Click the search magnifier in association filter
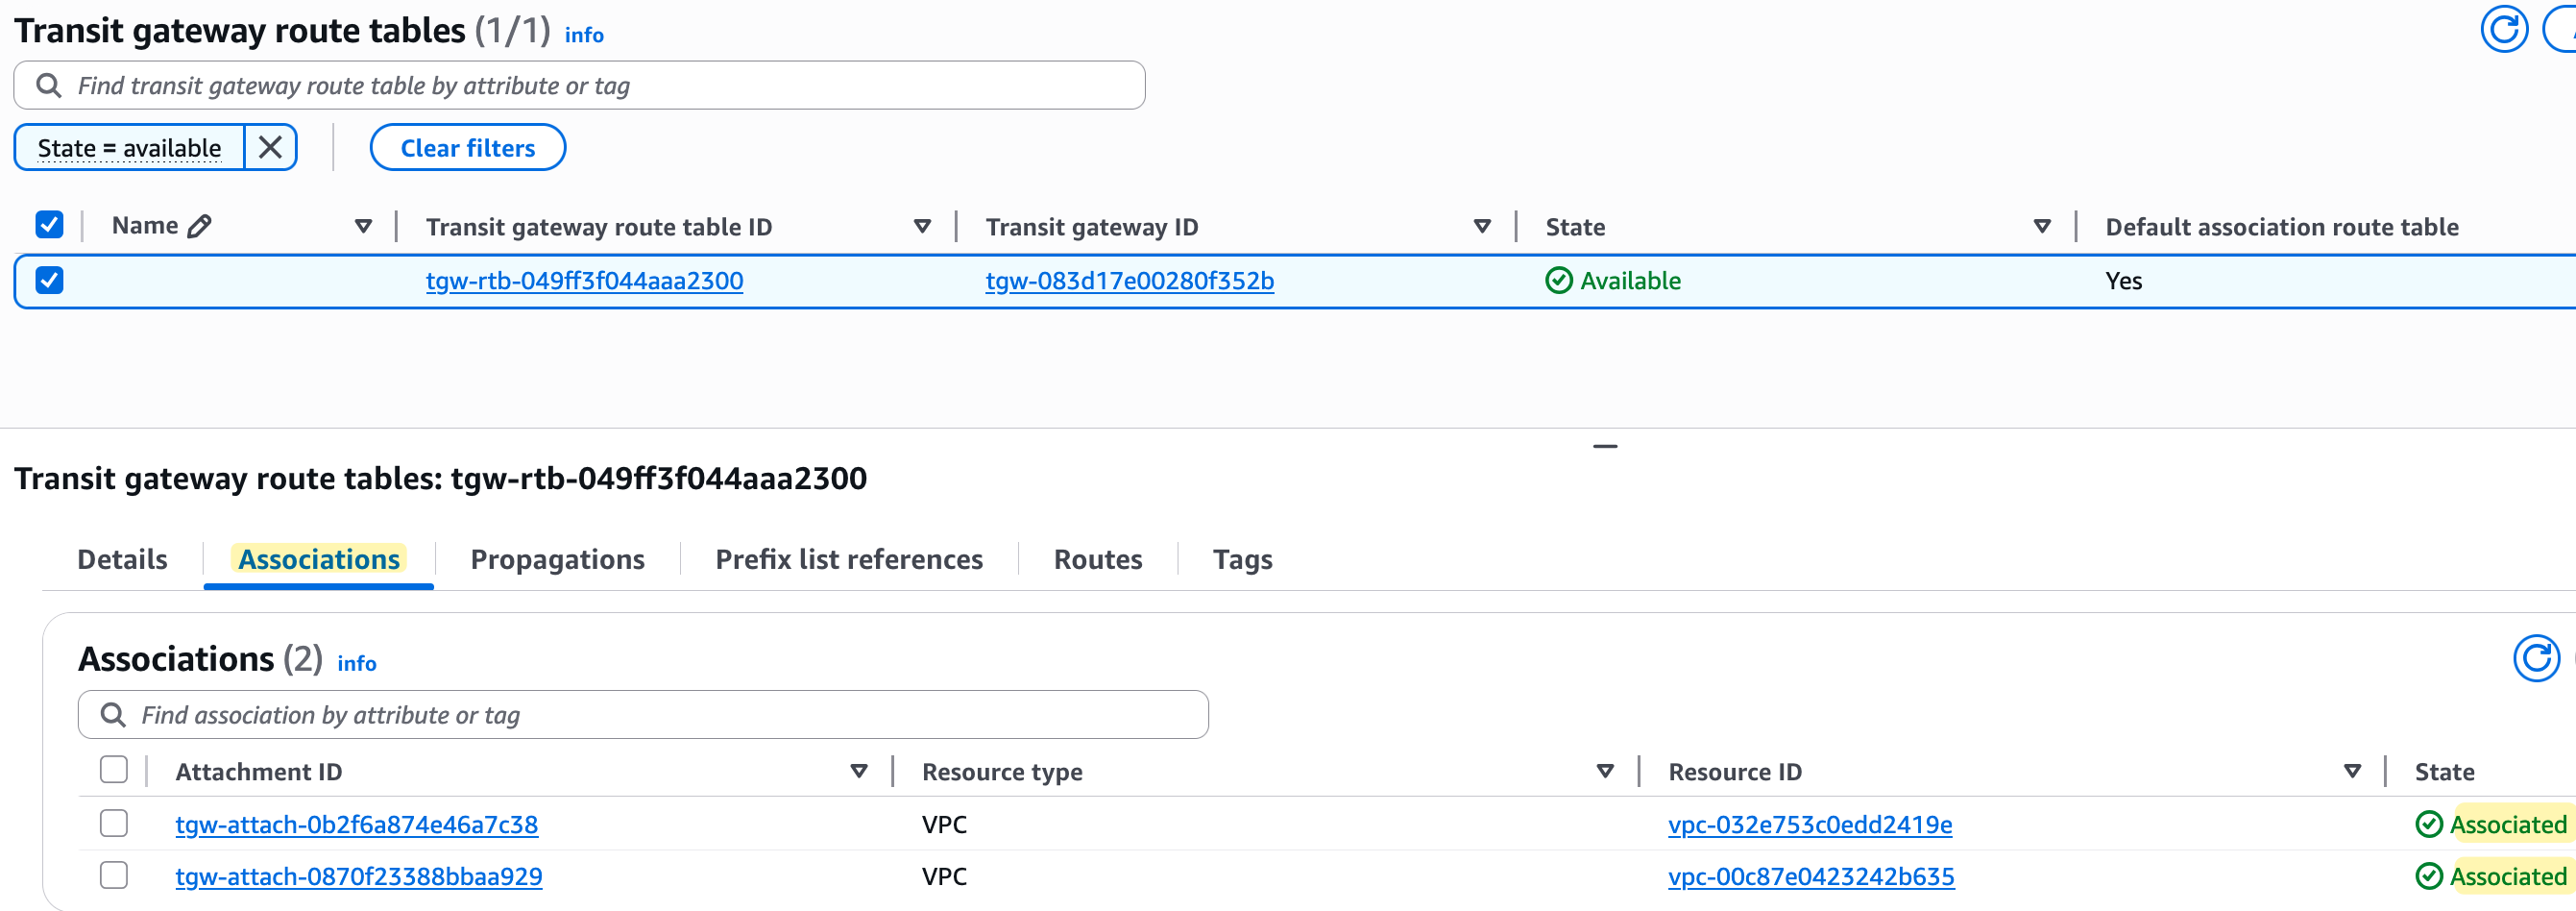The width and height of the screenshot is (2576, 911). click(113, 714)
